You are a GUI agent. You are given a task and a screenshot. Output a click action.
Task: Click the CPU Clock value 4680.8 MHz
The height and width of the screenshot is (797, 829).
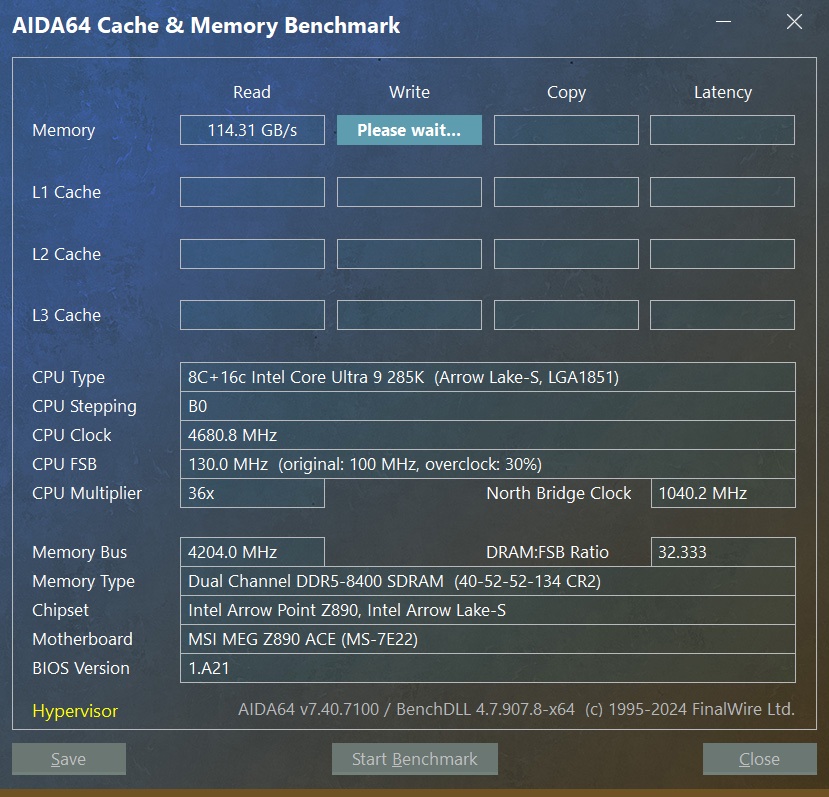pos(488,435)
